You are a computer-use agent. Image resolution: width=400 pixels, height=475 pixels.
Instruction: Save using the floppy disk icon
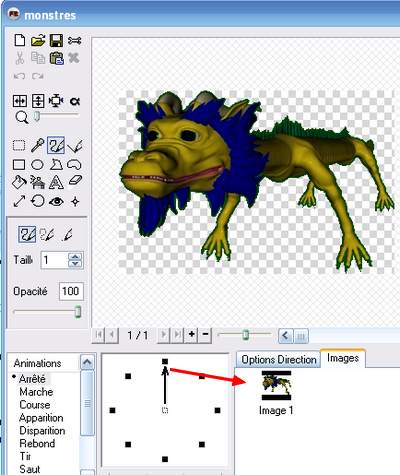pyautogui.click(x=56, y=40)
